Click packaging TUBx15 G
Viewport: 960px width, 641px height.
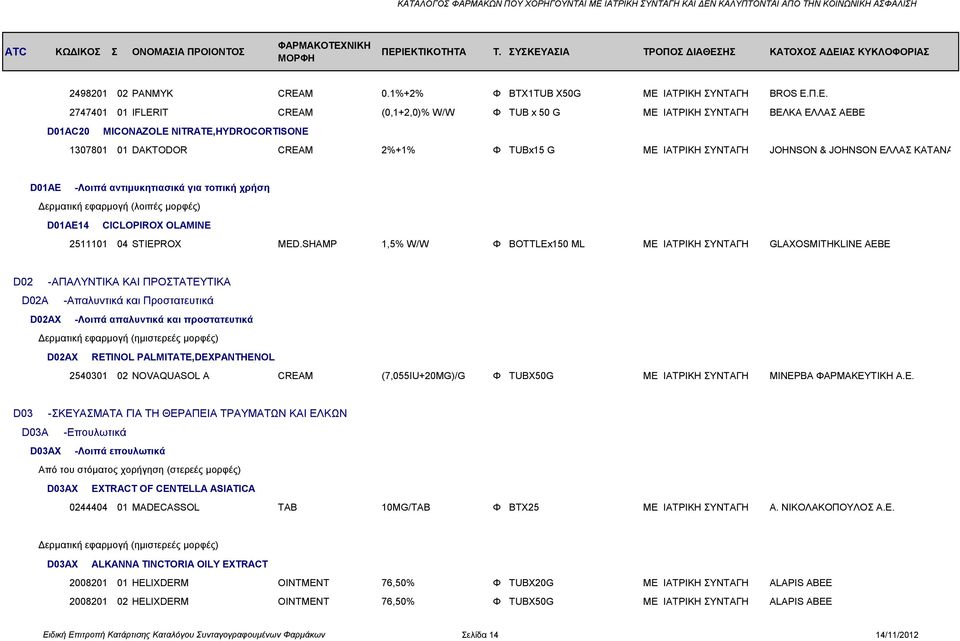tap(532, 150)
